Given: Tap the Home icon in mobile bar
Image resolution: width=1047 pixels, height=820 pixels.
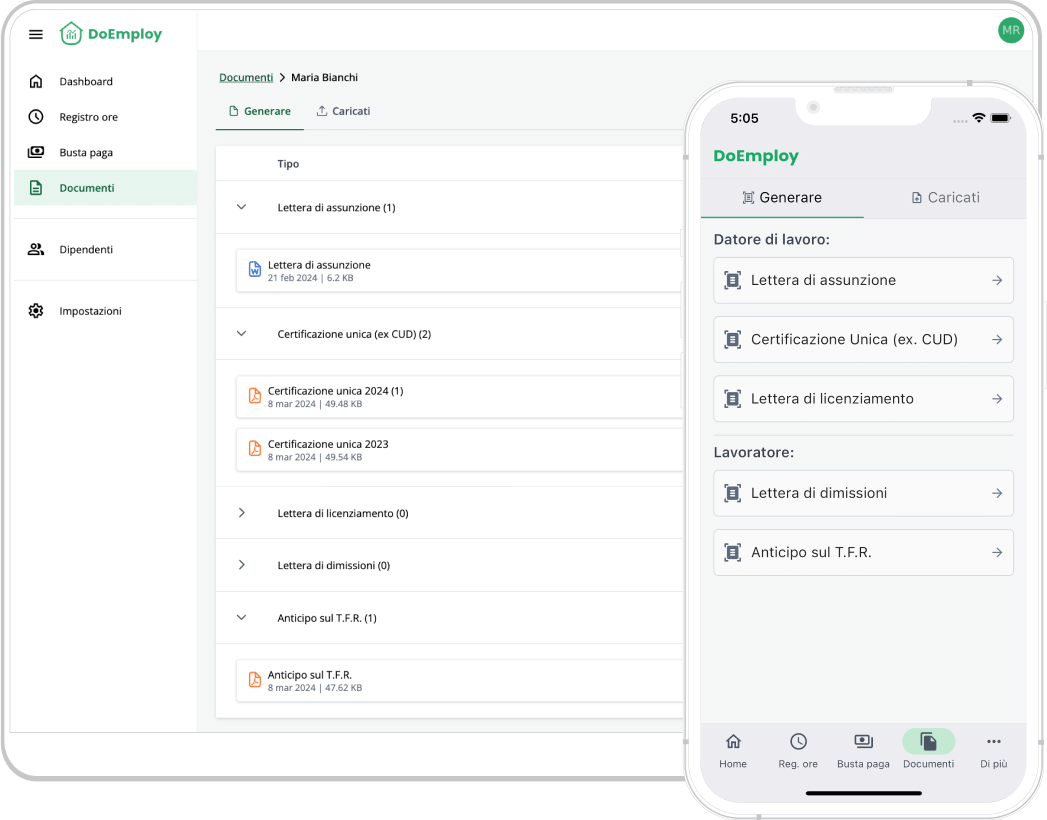Looking at the screenshot, I should point(733,742).
